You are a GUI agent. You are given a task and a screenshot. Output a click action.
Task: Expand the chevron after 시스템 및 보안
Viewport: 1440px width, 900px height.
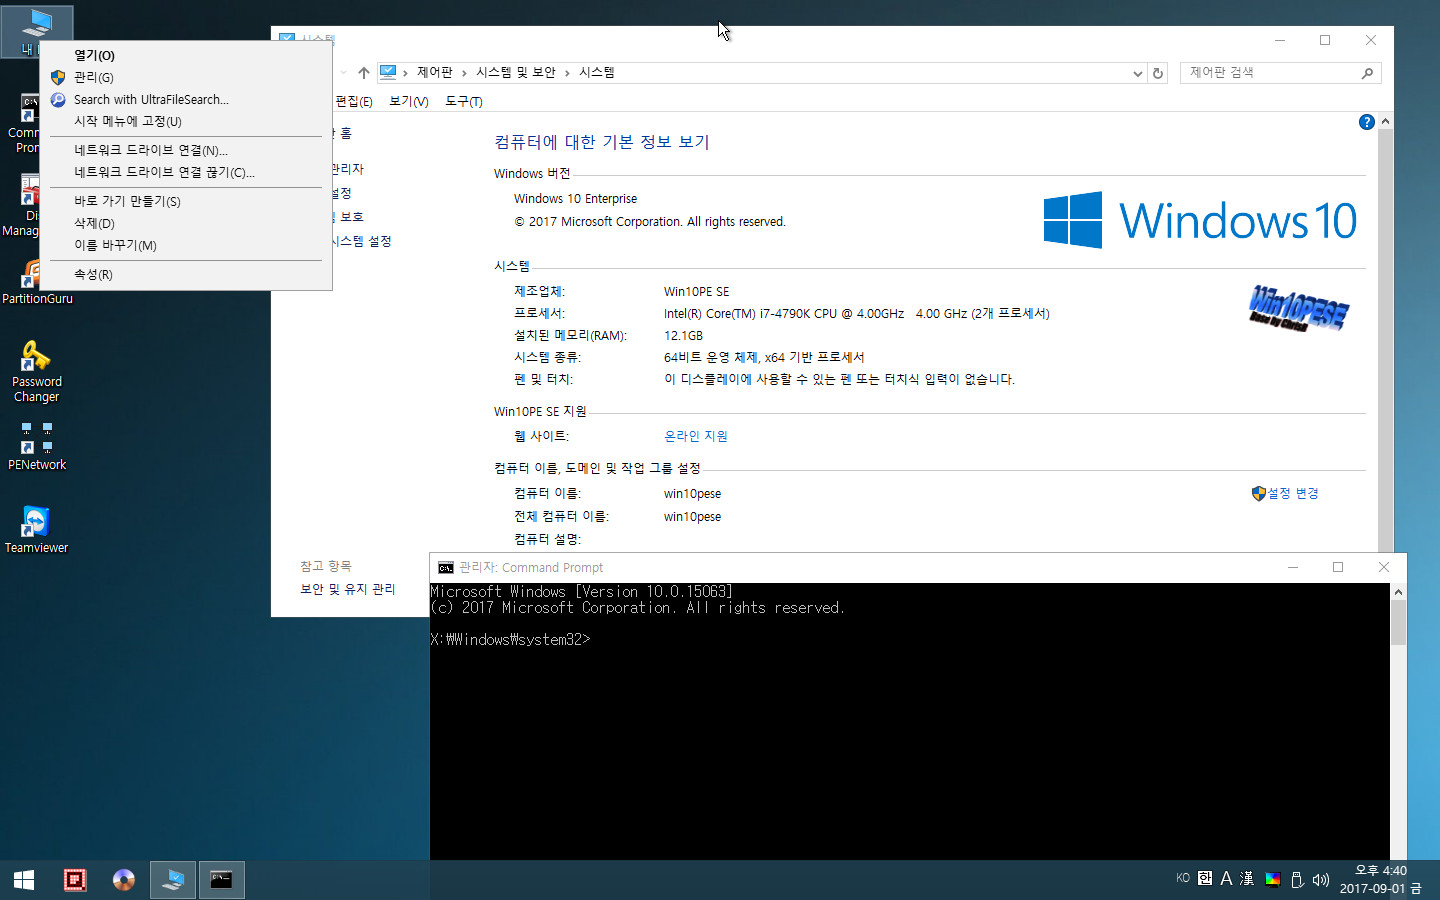(567, 73)
